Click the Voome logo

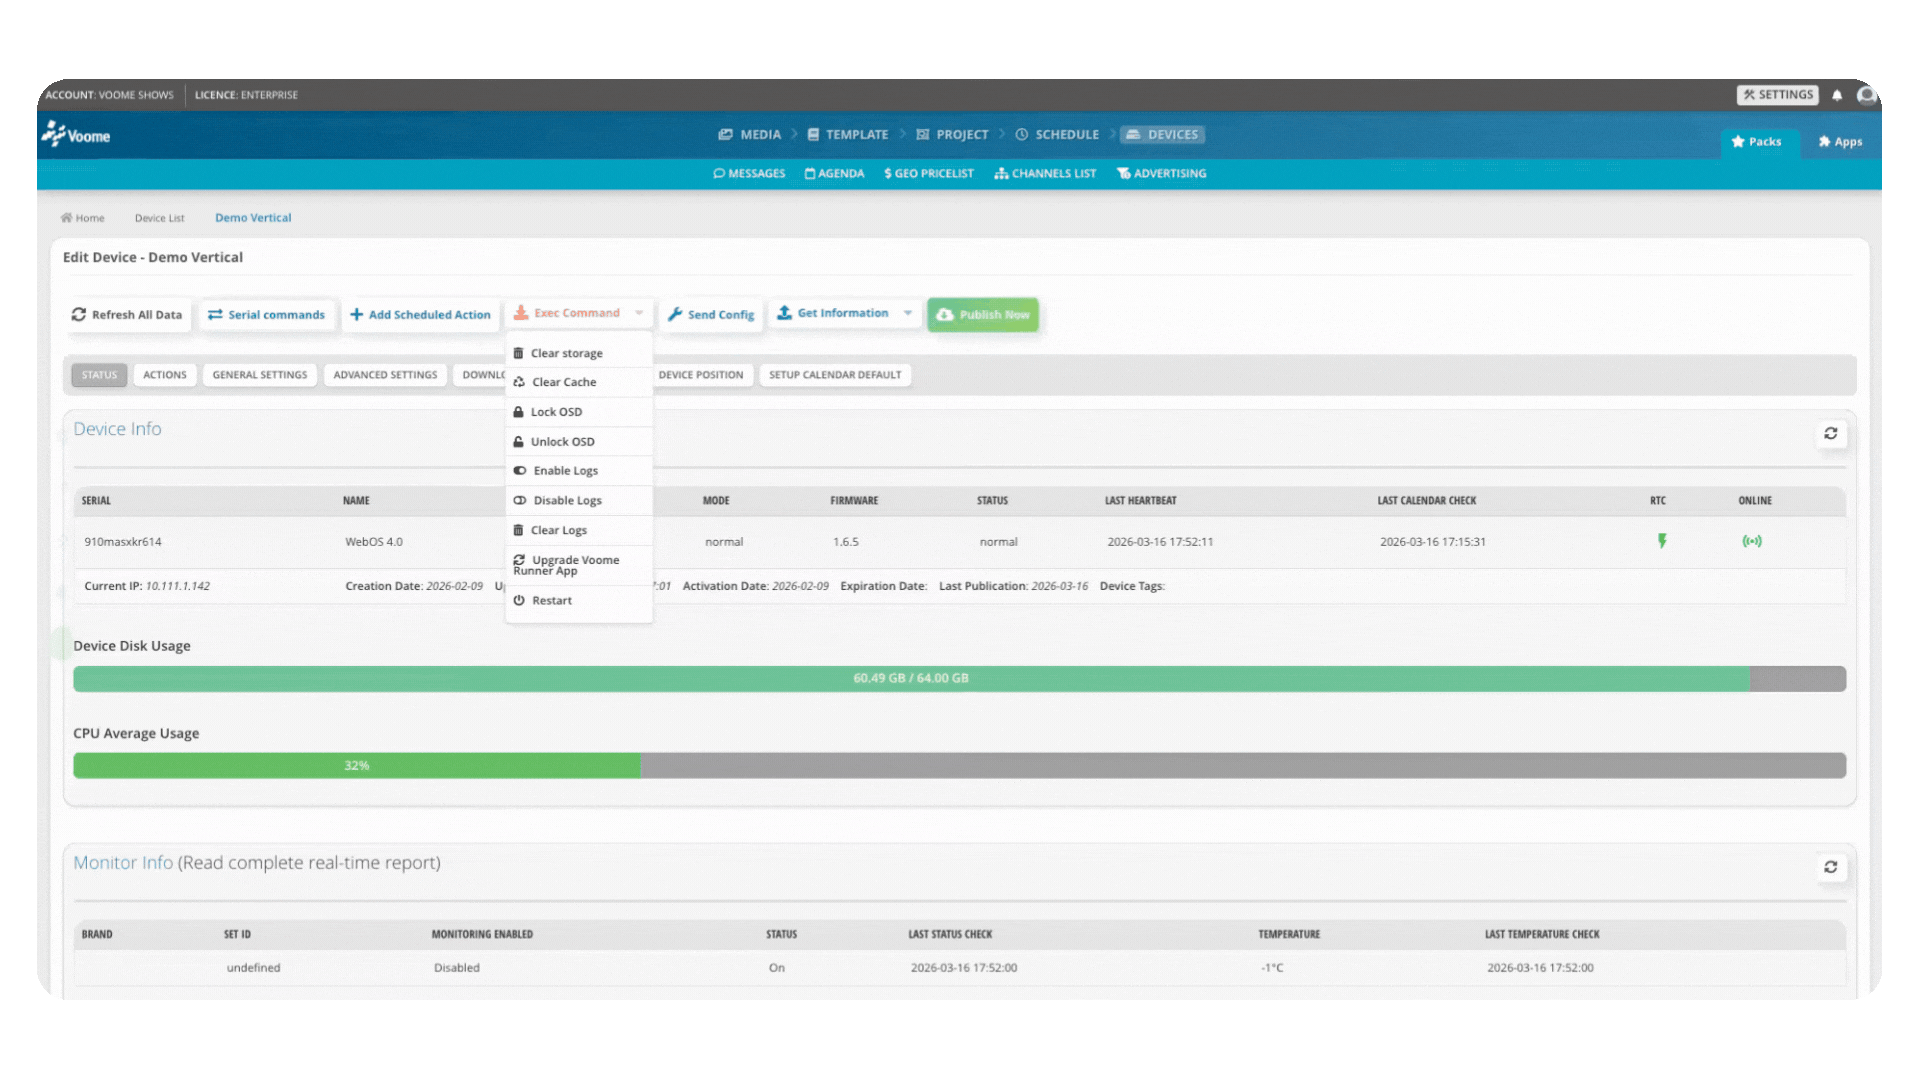tap(76, 135)
